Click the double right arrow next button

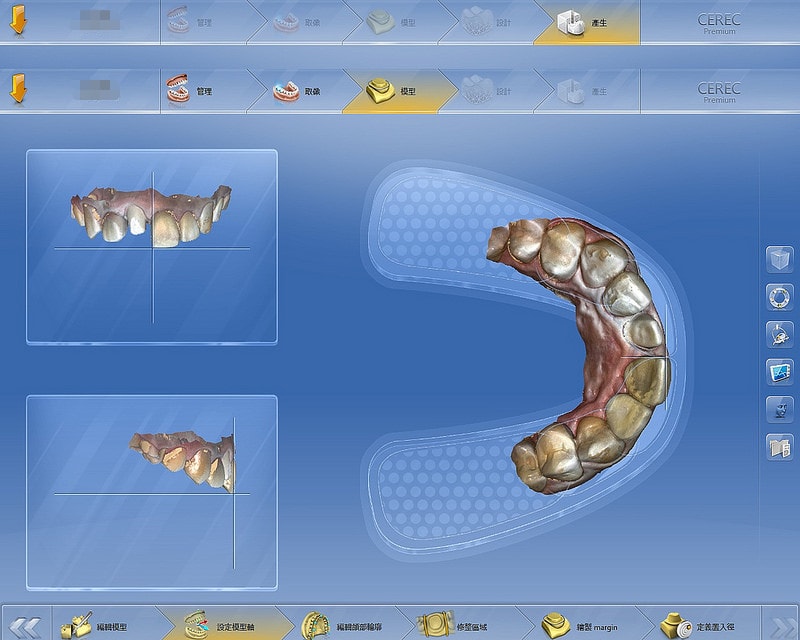point(778,626)
